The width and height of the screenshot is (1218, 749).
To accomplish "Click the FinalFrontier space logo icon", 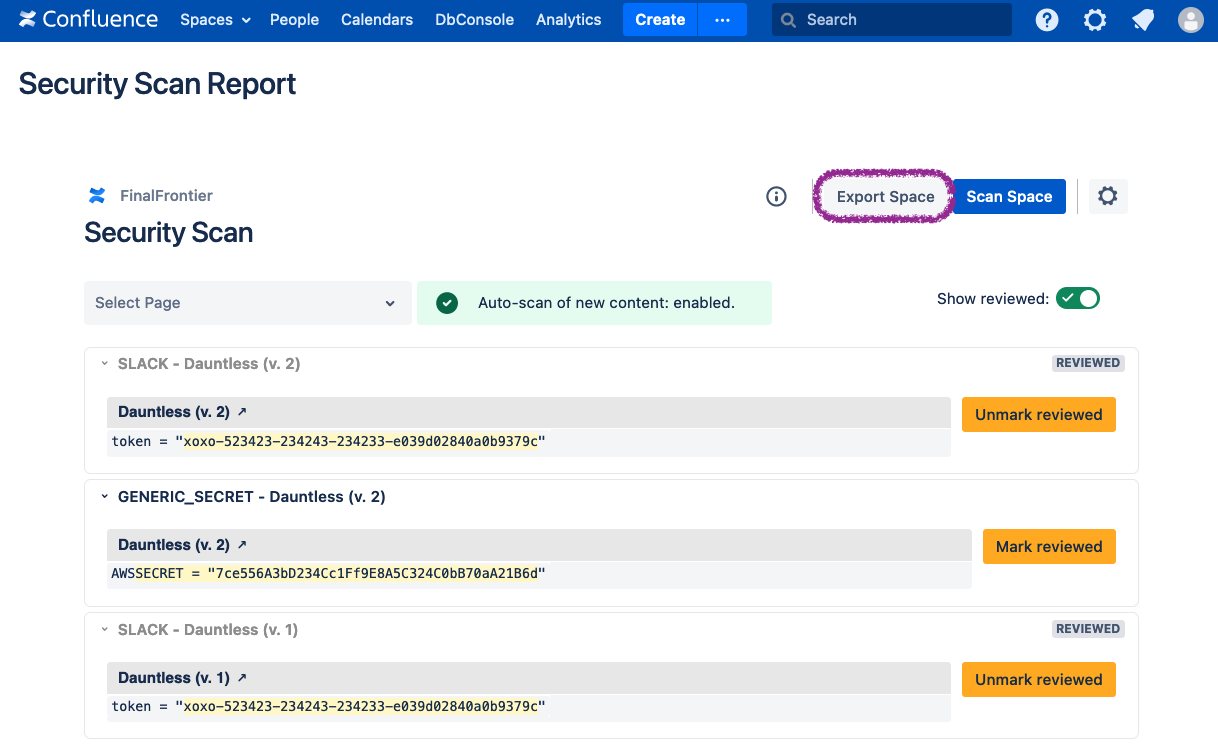I will click(x=97, y=196).
